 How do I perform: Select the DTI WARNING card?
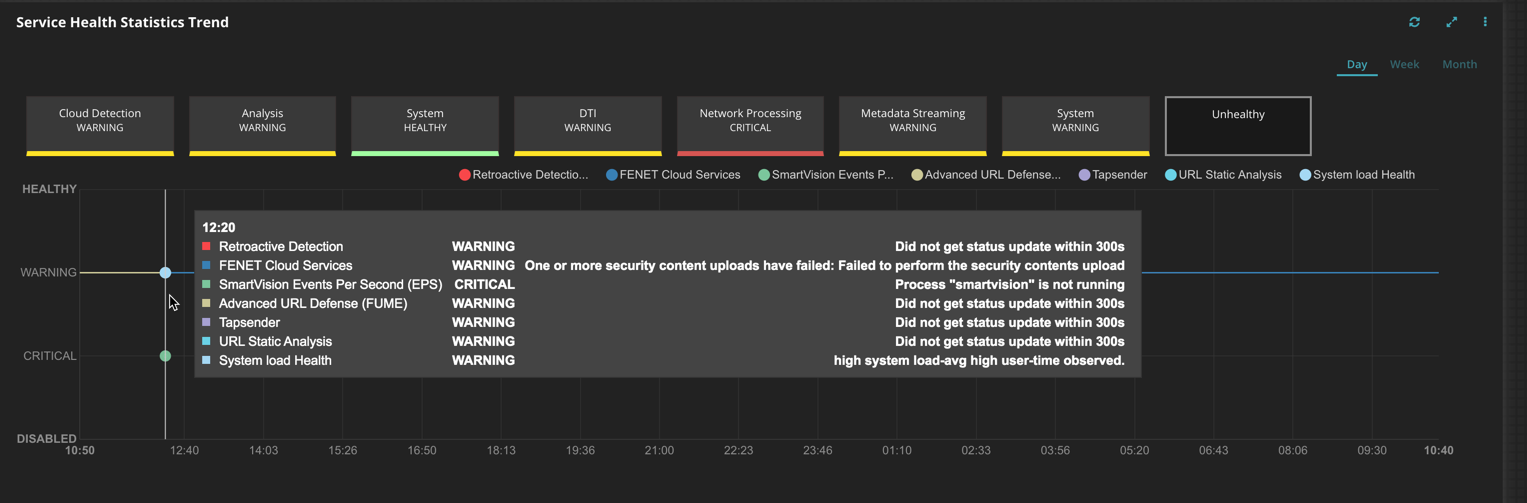[588, 126]
